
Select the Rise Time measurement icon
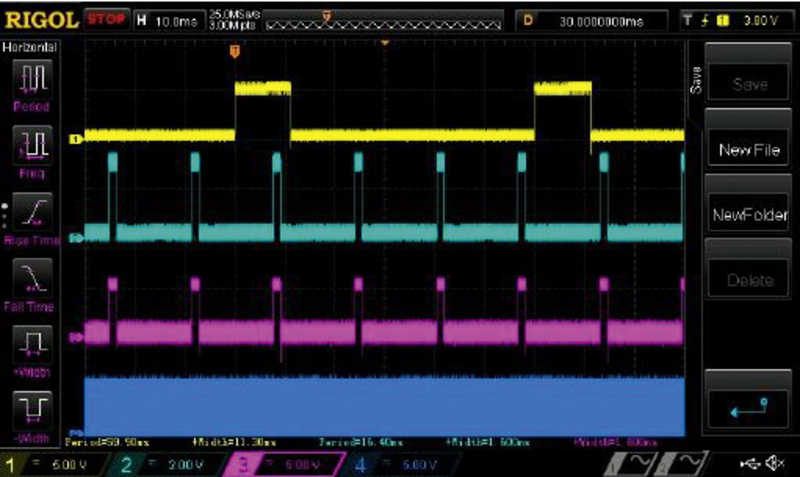32,212
